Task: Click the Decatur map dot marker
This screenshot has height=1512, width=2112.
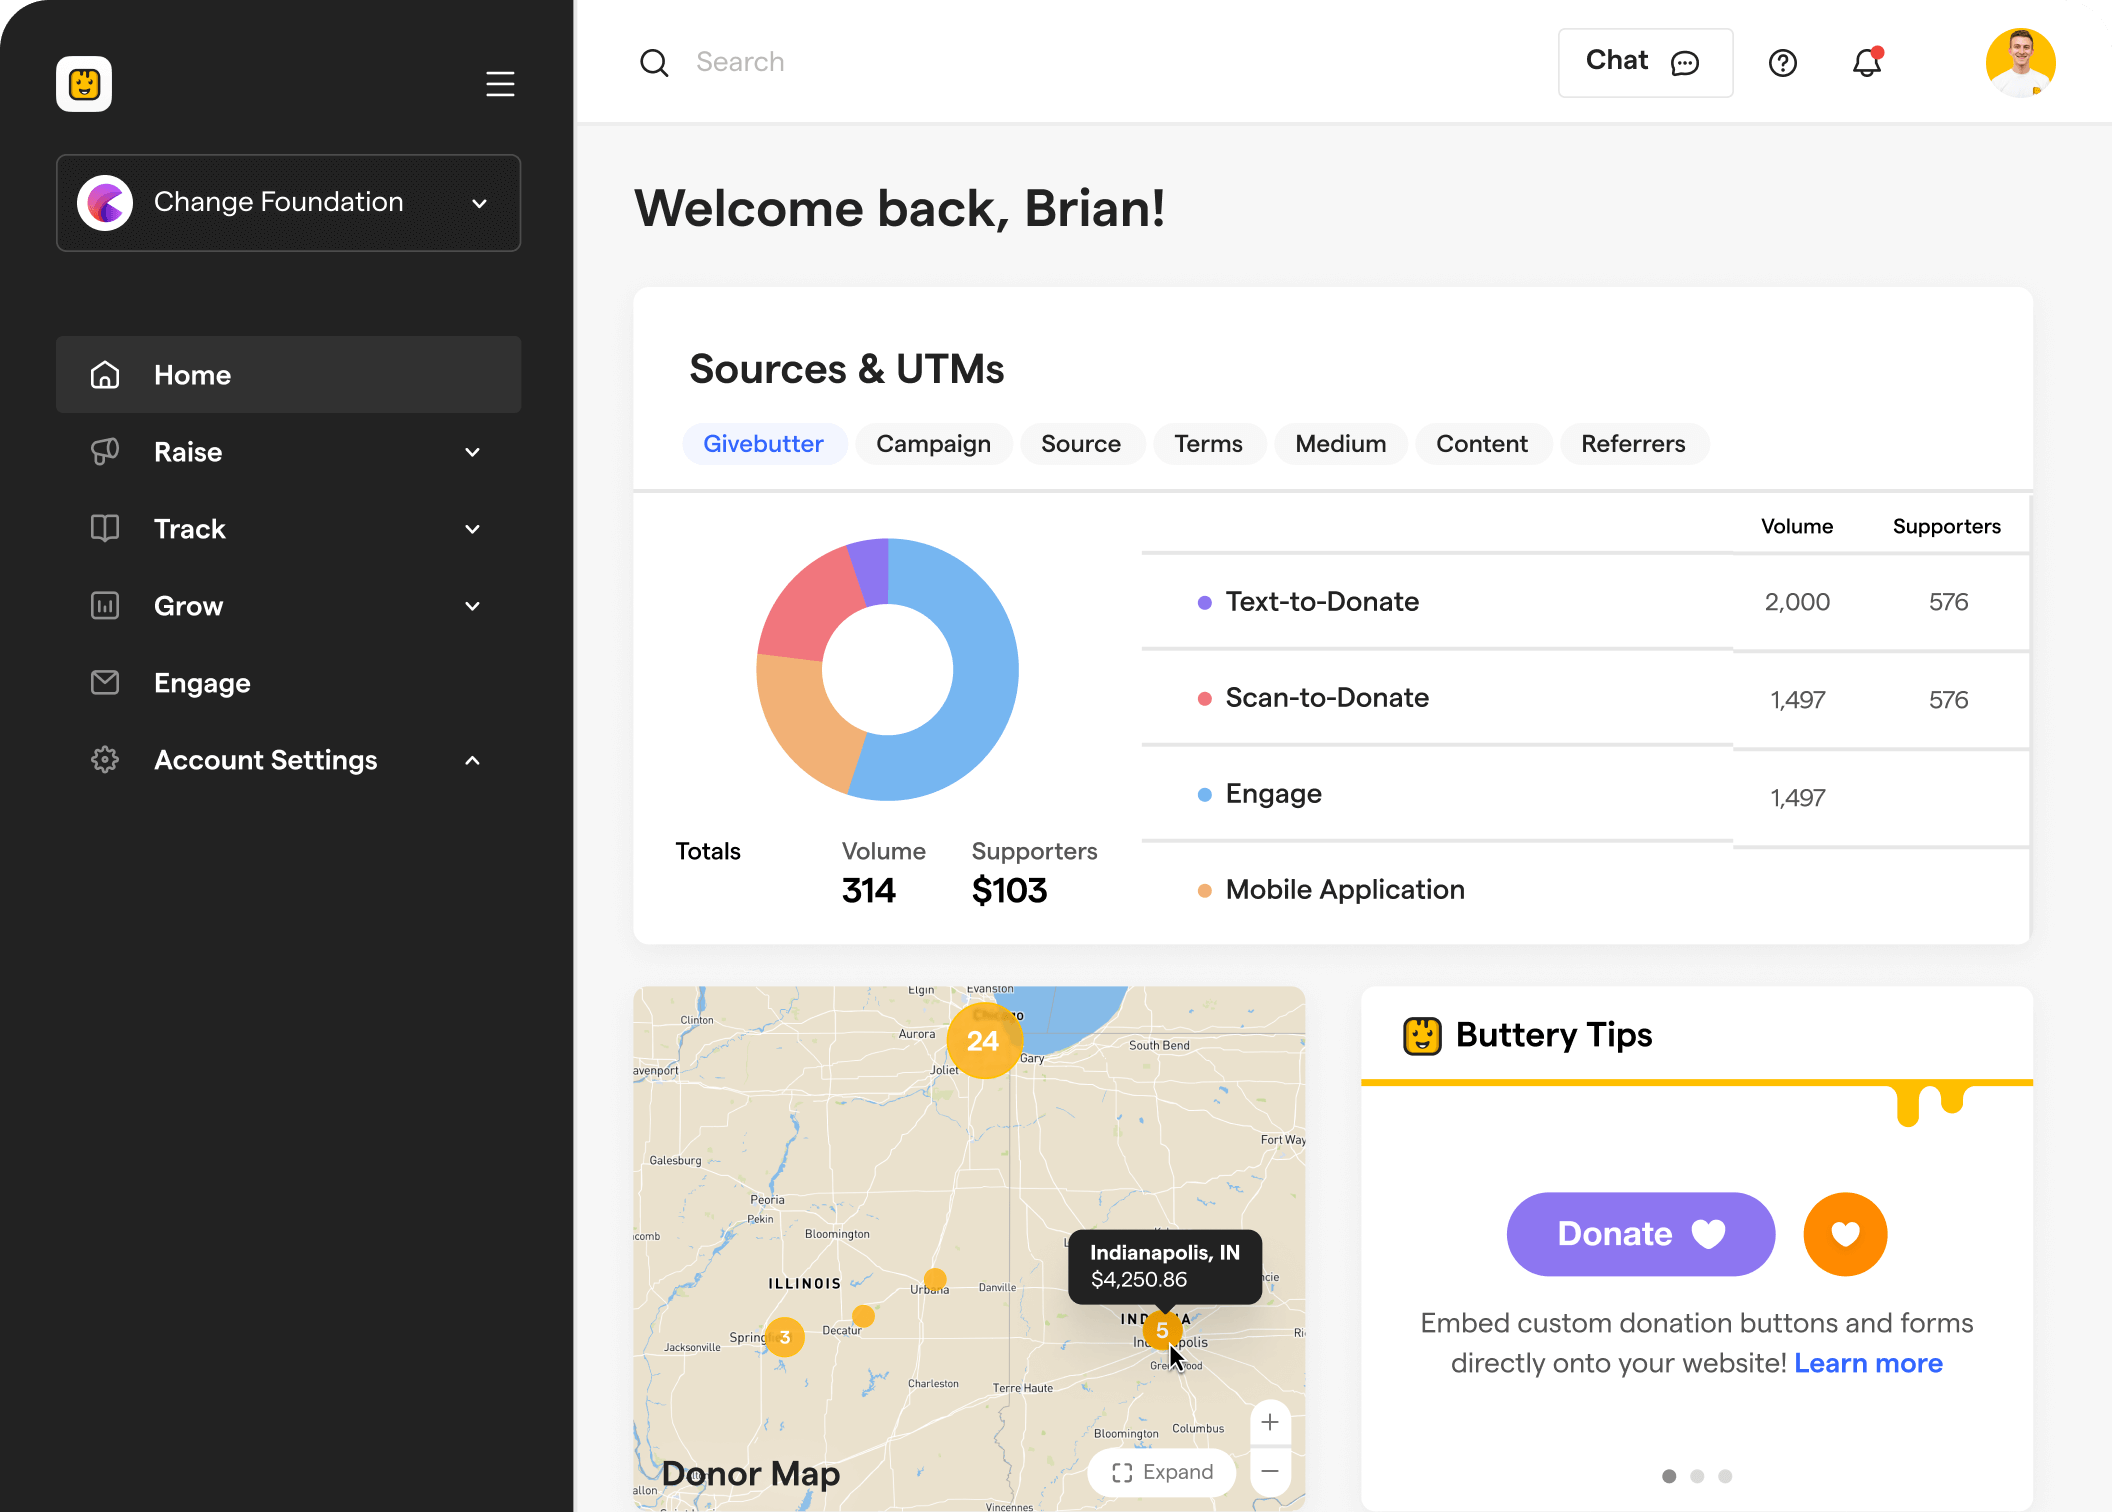Action: (x=863, y=1316)
